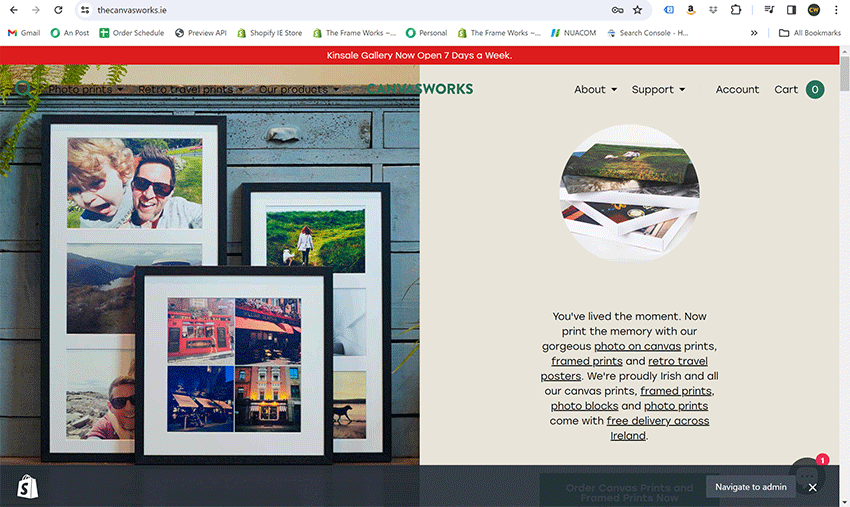
Task: Open the Gmail bookmark
Action: [x=24, y=33]
